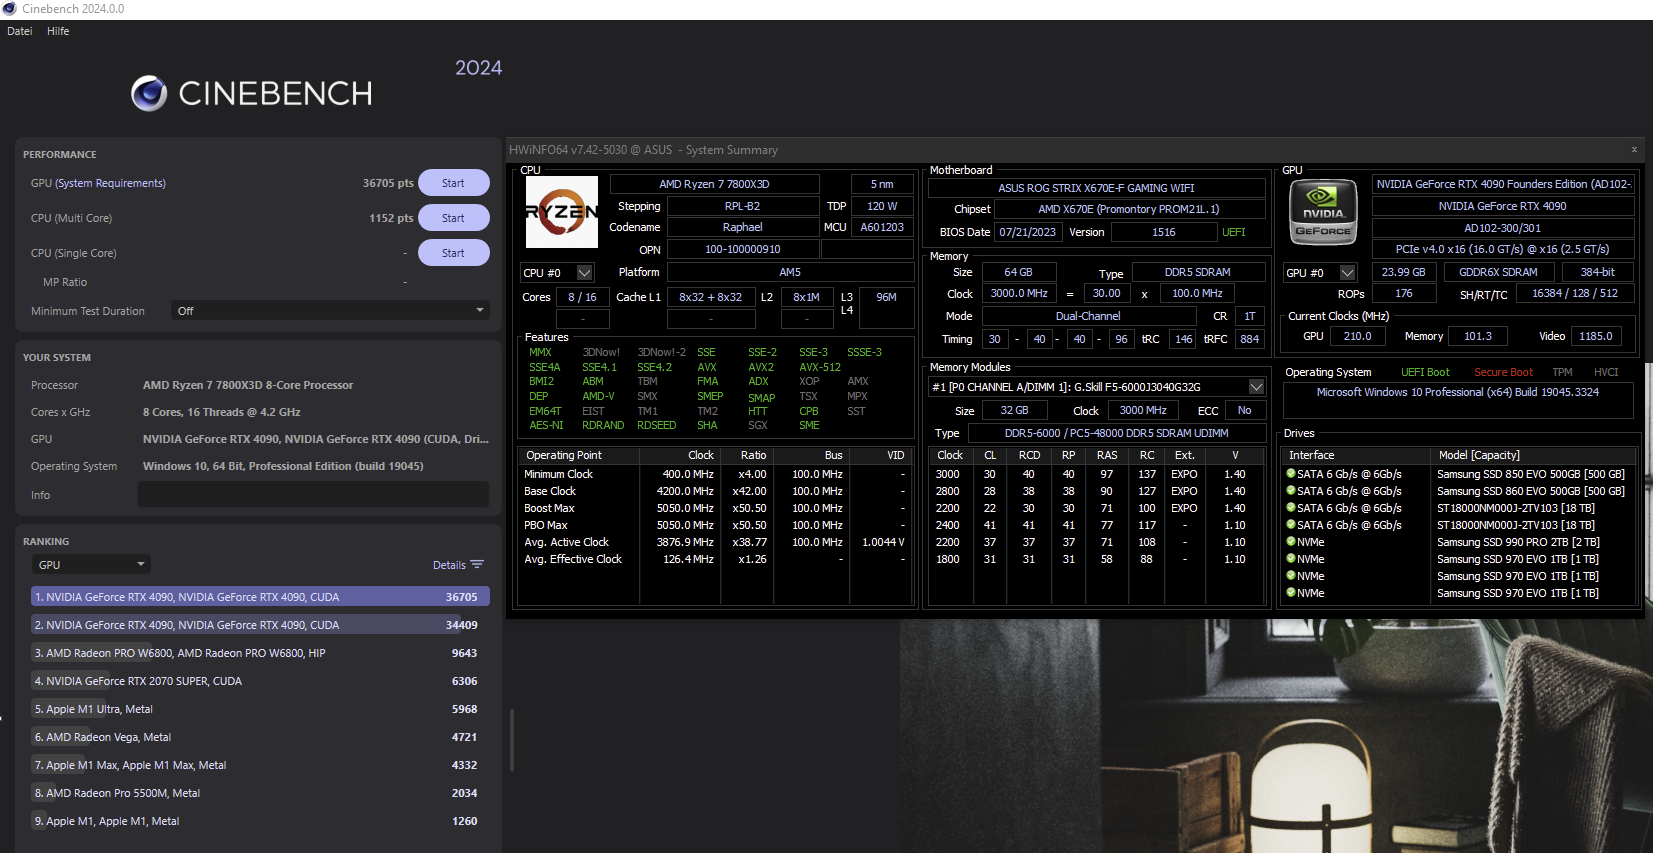Click the green status dot for Samsung SSD 860 EVO

pyautogui.click(x=1291, y=491)
